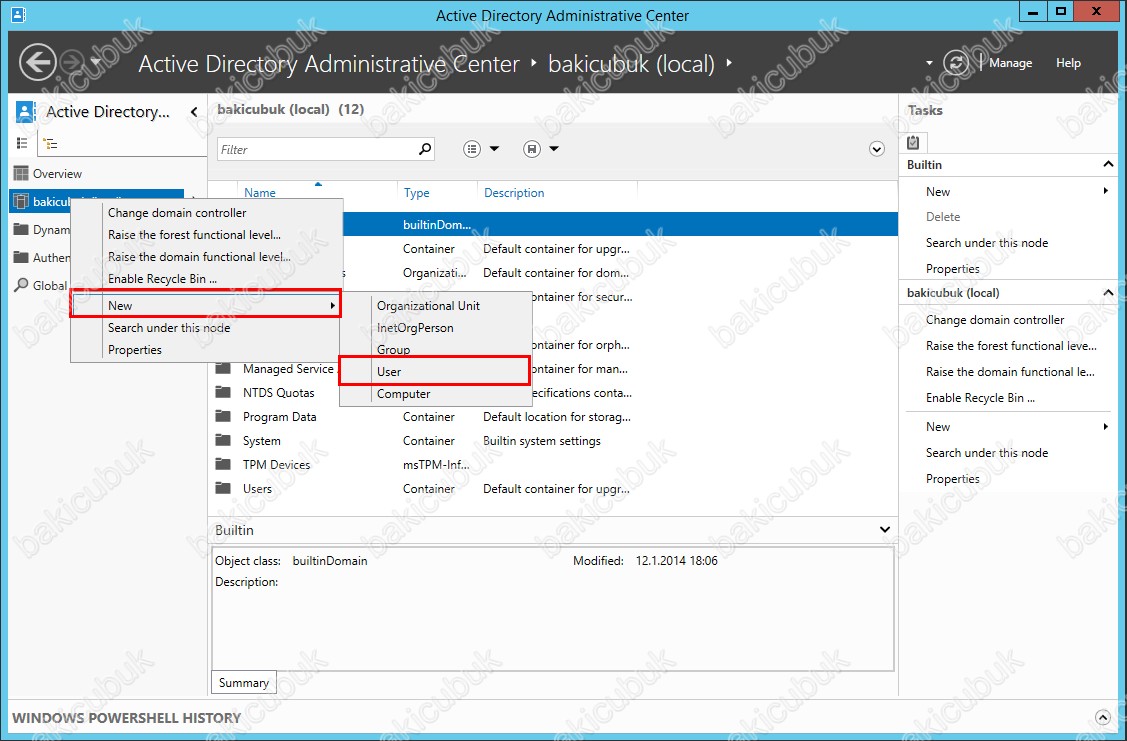Open the Help menu
Viewport: 1127px width, 741px height.
pyautogui.click(x=1068, y=63)
